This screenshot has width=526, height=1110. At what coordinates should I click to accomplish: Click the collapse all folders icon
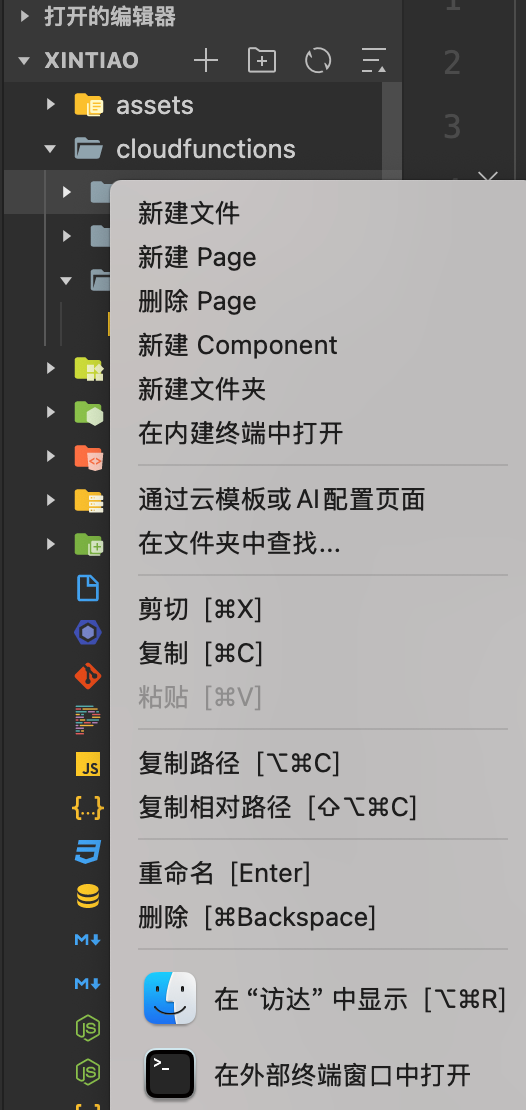tap(374, 61)
